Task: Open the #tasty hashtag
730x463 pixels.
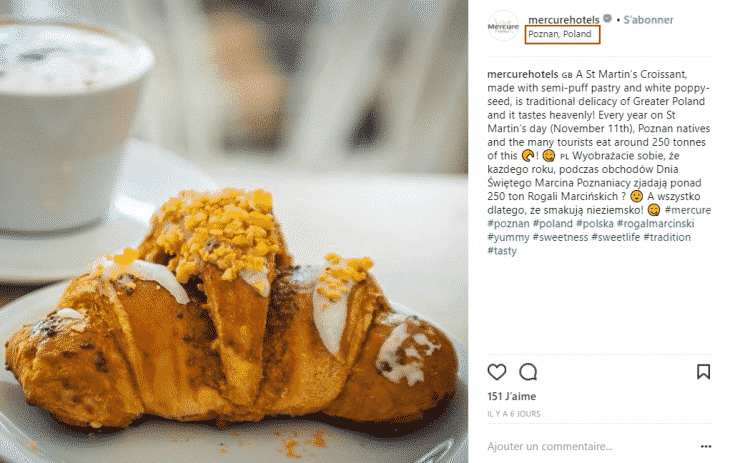Action: click(502, 251)
